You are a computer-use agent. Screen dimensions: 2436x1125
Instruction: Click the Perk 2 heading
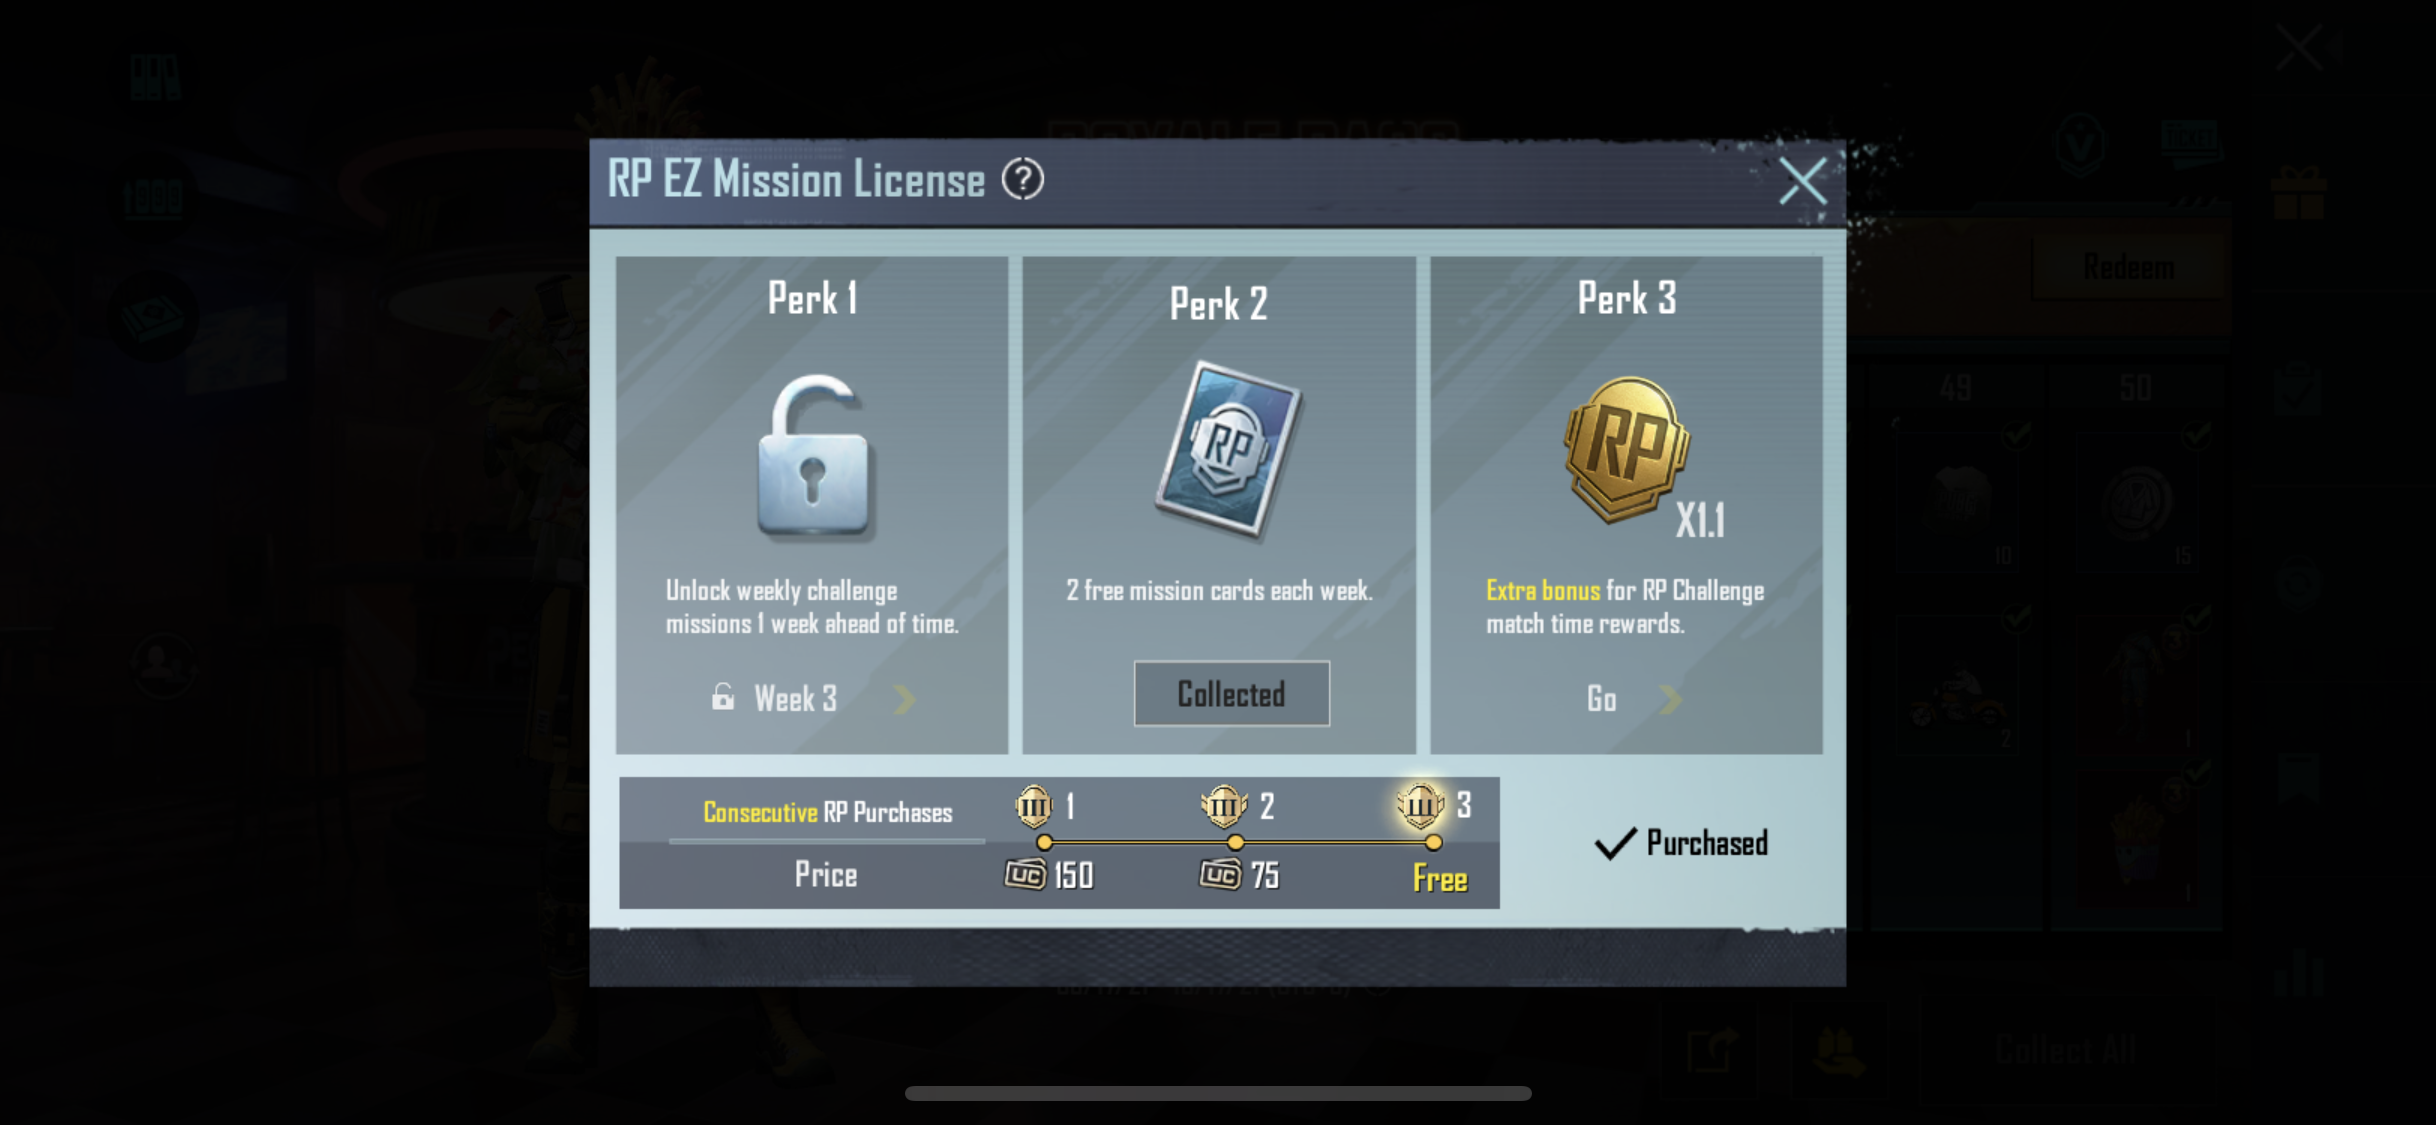[1219, 304]
